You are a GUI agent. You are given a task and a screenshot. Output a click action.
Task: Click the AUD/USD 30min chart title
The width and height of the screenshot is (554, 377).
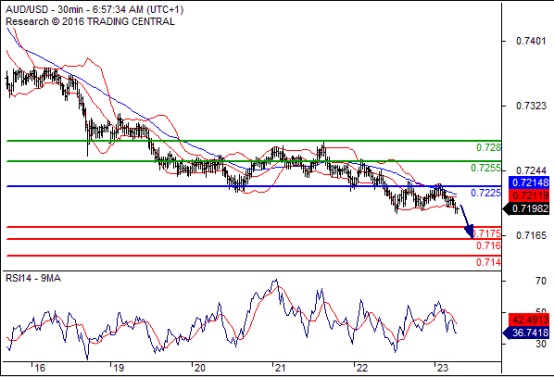tap(94, 9)
